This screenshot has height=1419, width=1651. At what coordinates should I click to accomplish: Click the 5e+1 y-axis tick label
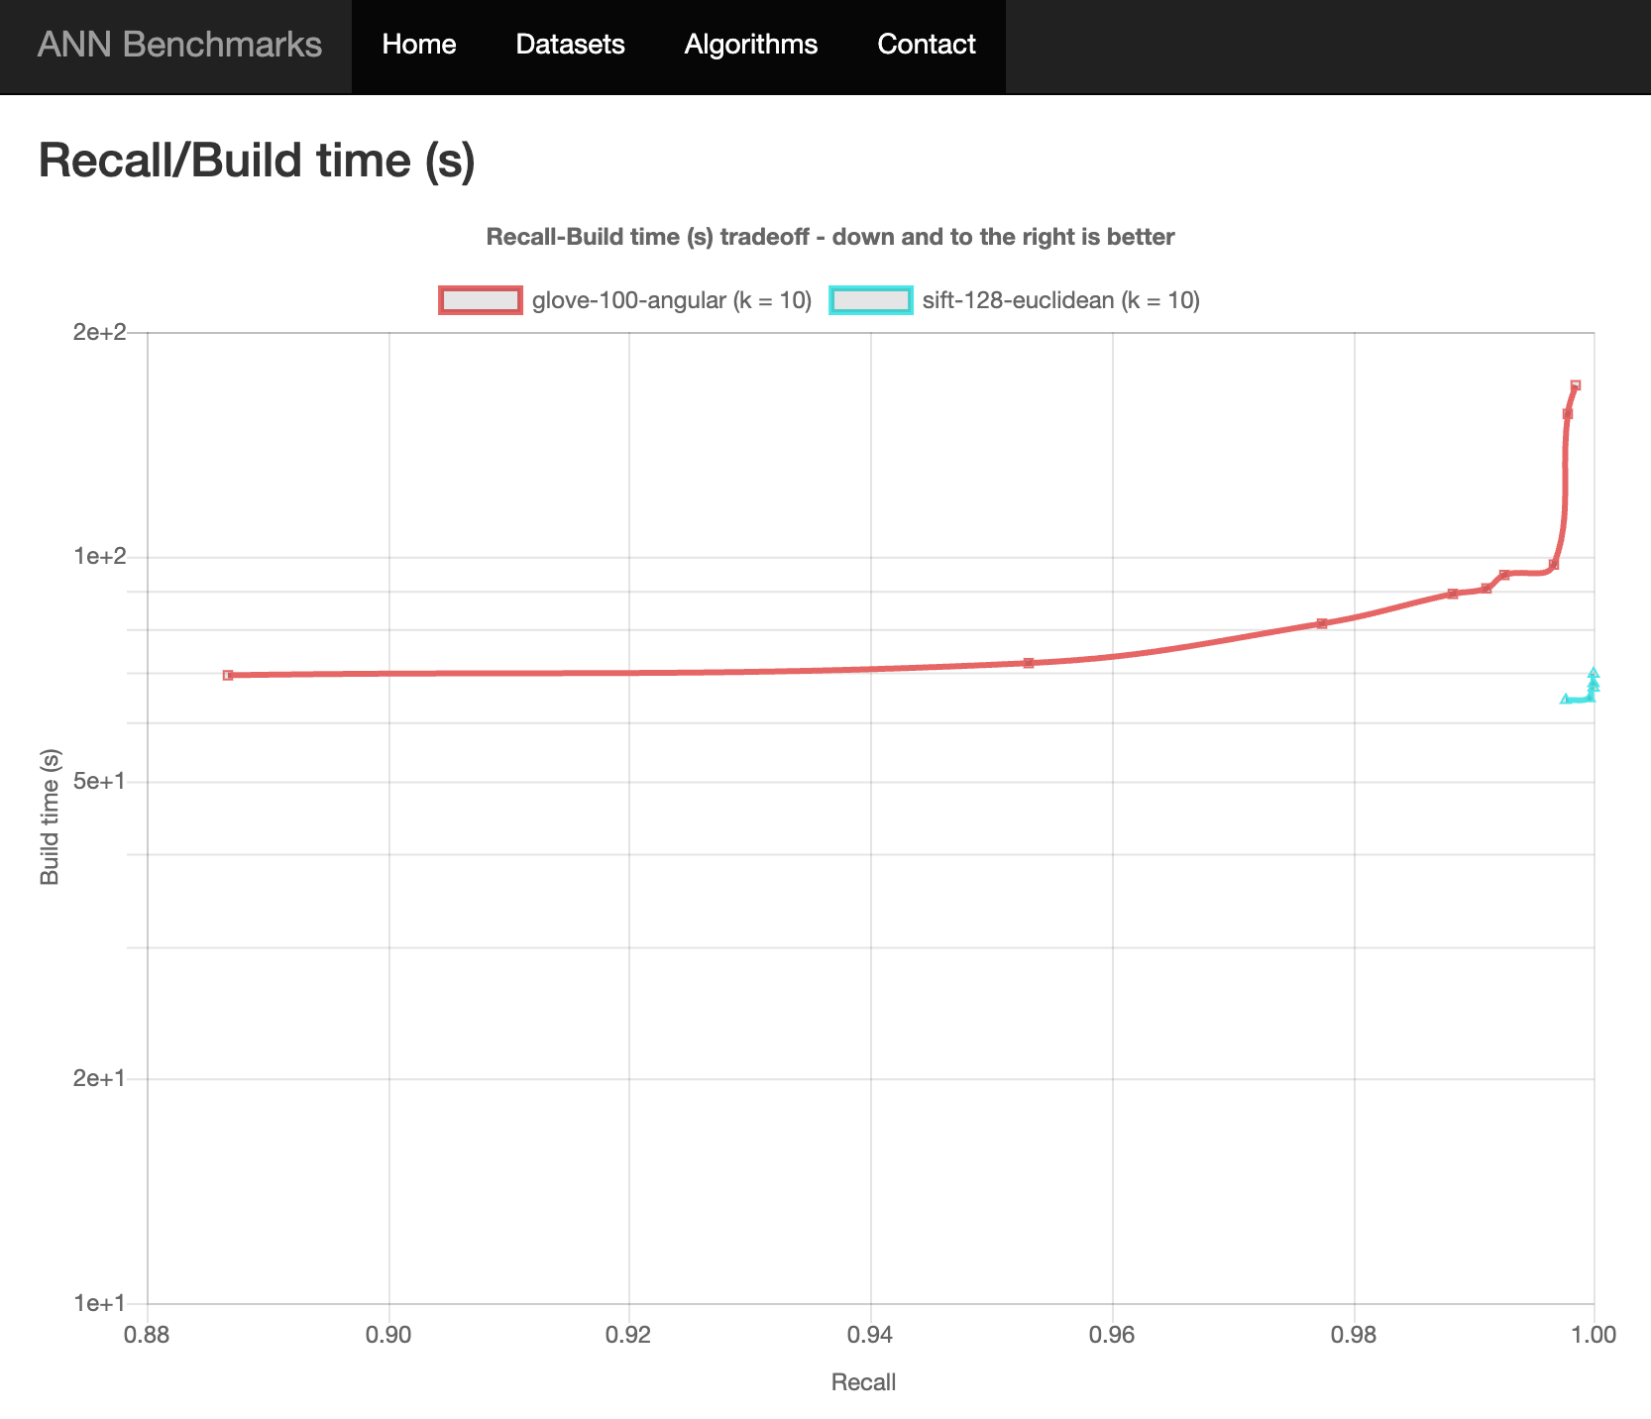99,781
